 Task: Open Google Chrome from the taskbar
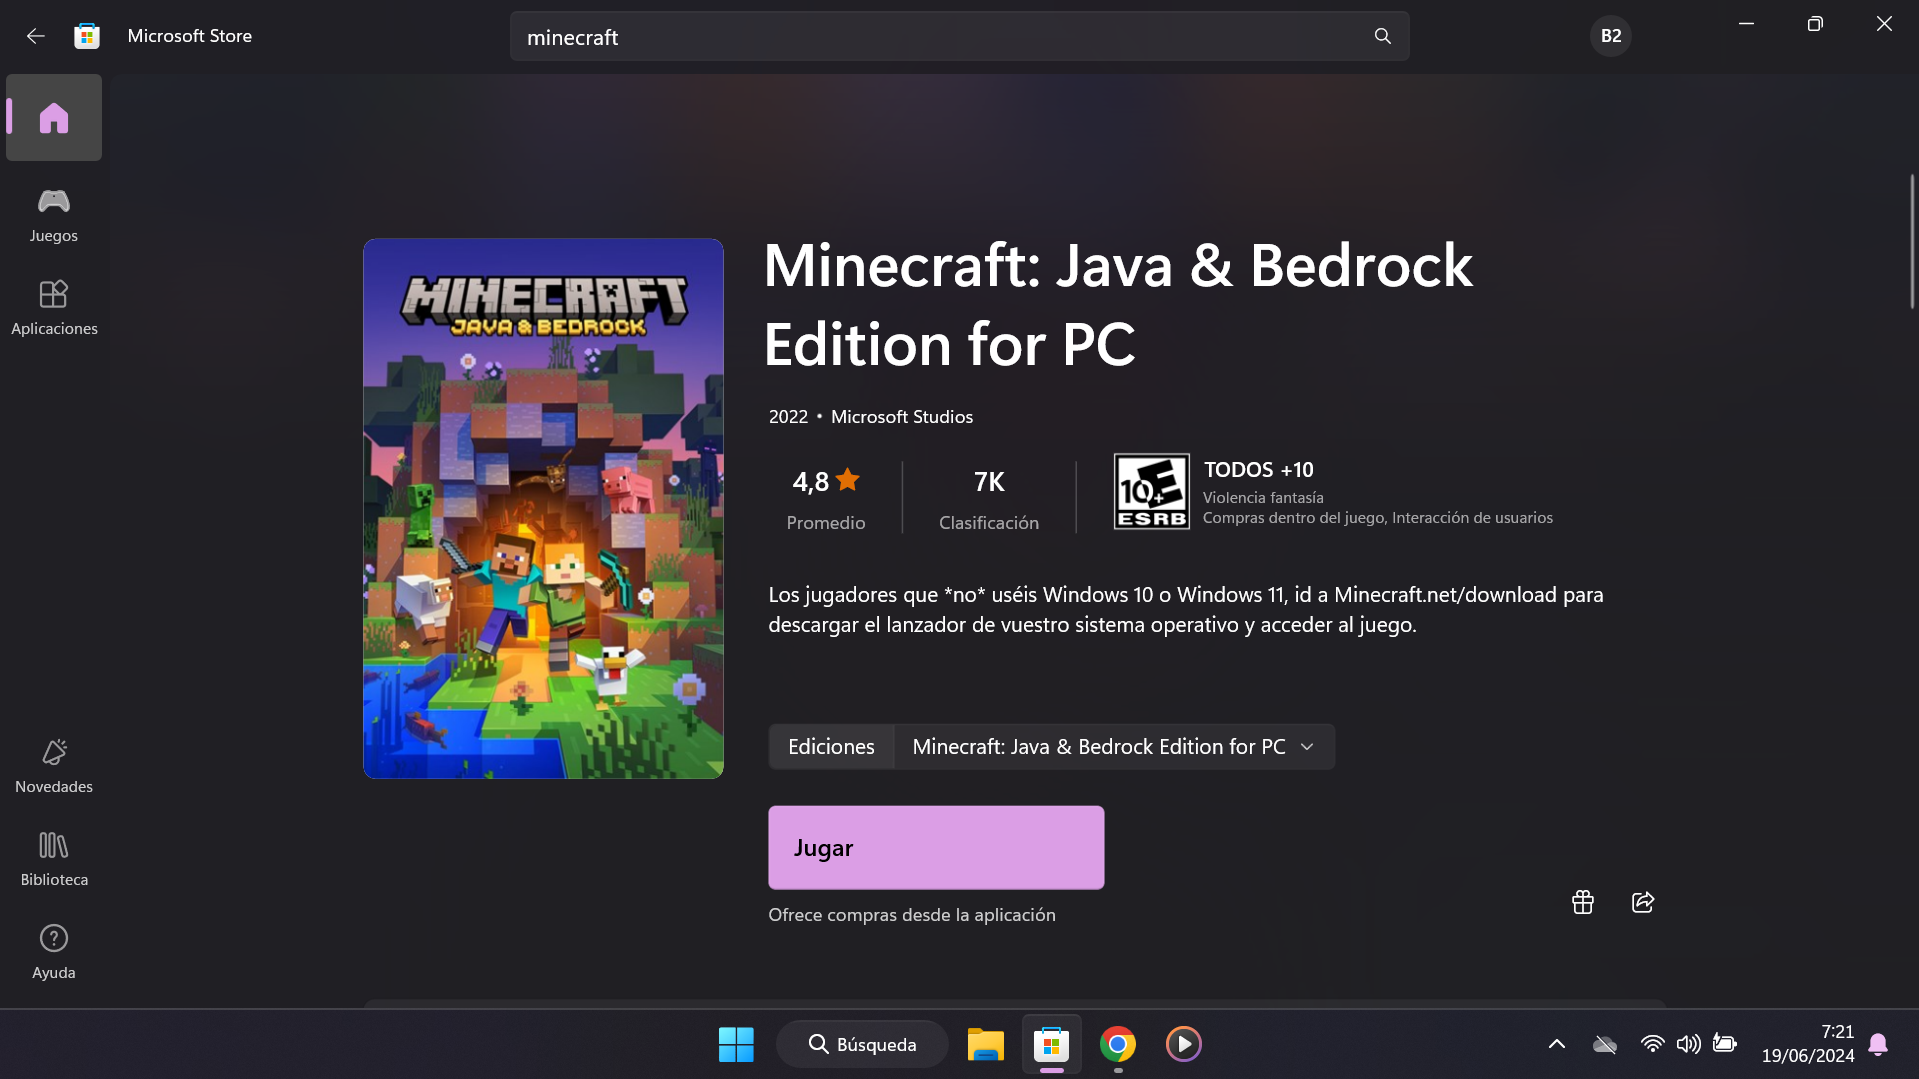tap(1117, 1044)
